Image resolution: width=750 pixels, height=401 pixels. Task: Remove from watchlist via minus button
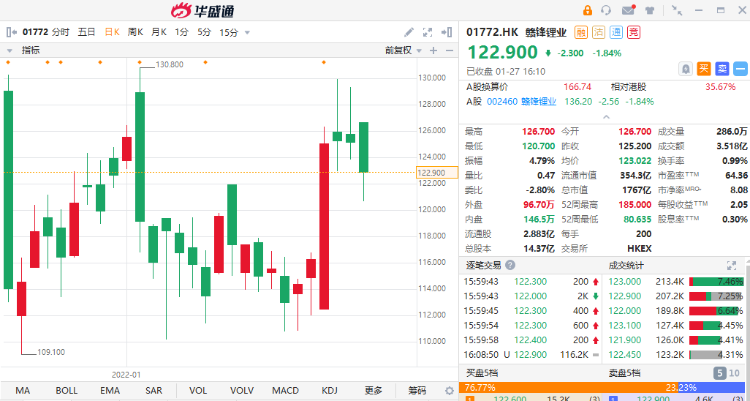coord(740,69)
